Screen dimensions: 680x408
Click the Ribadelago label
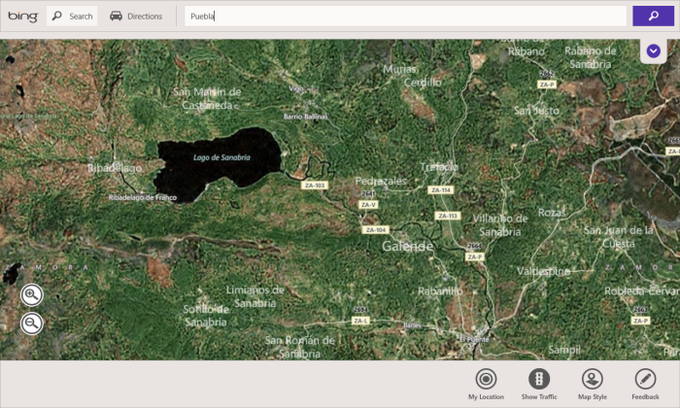point(114,168)
